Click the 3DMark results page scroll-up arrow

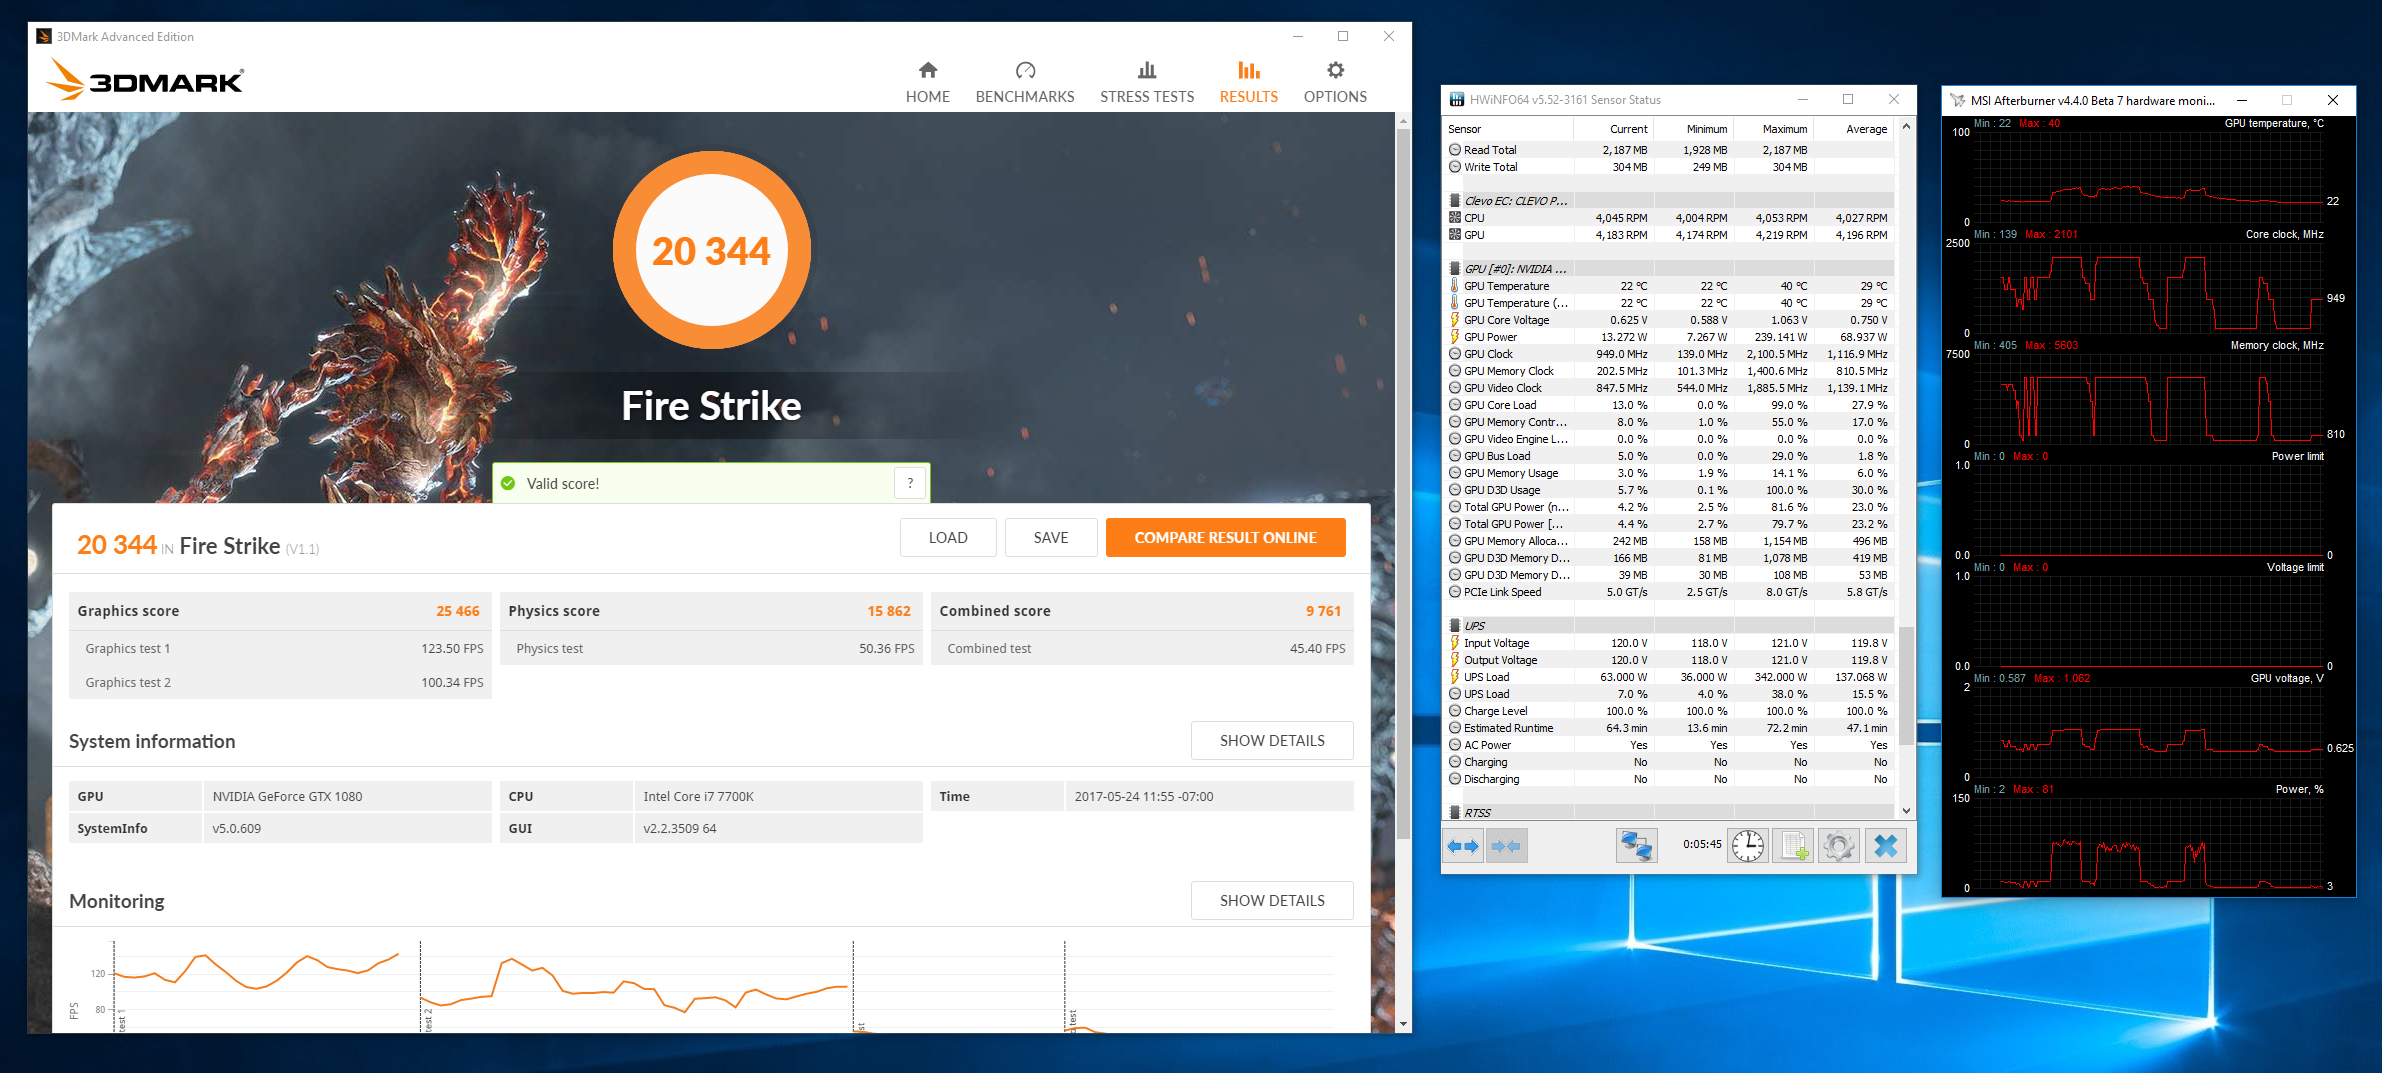(x=1404, y=121)
